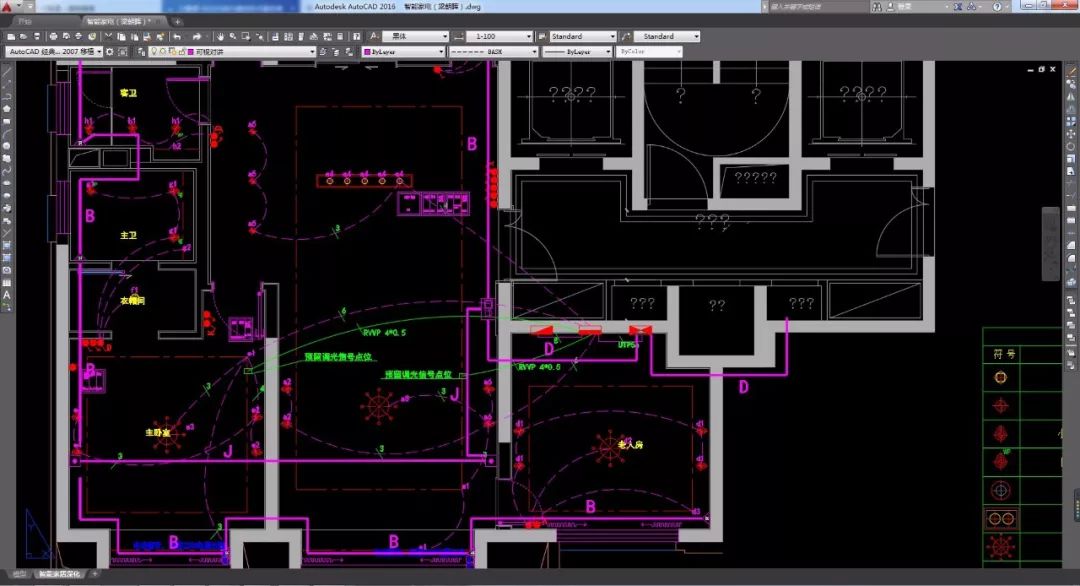Open the workspace settings gear icon
The image size is (1080, 586).
tap(109, 51)
